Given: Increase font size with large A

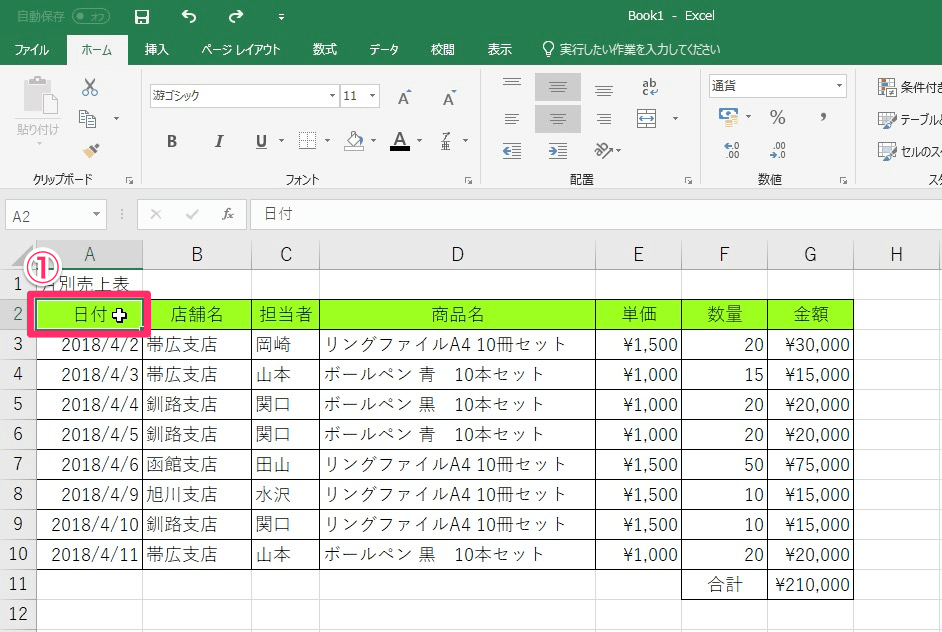Looking at the screenshot, I should pos(404,97).
